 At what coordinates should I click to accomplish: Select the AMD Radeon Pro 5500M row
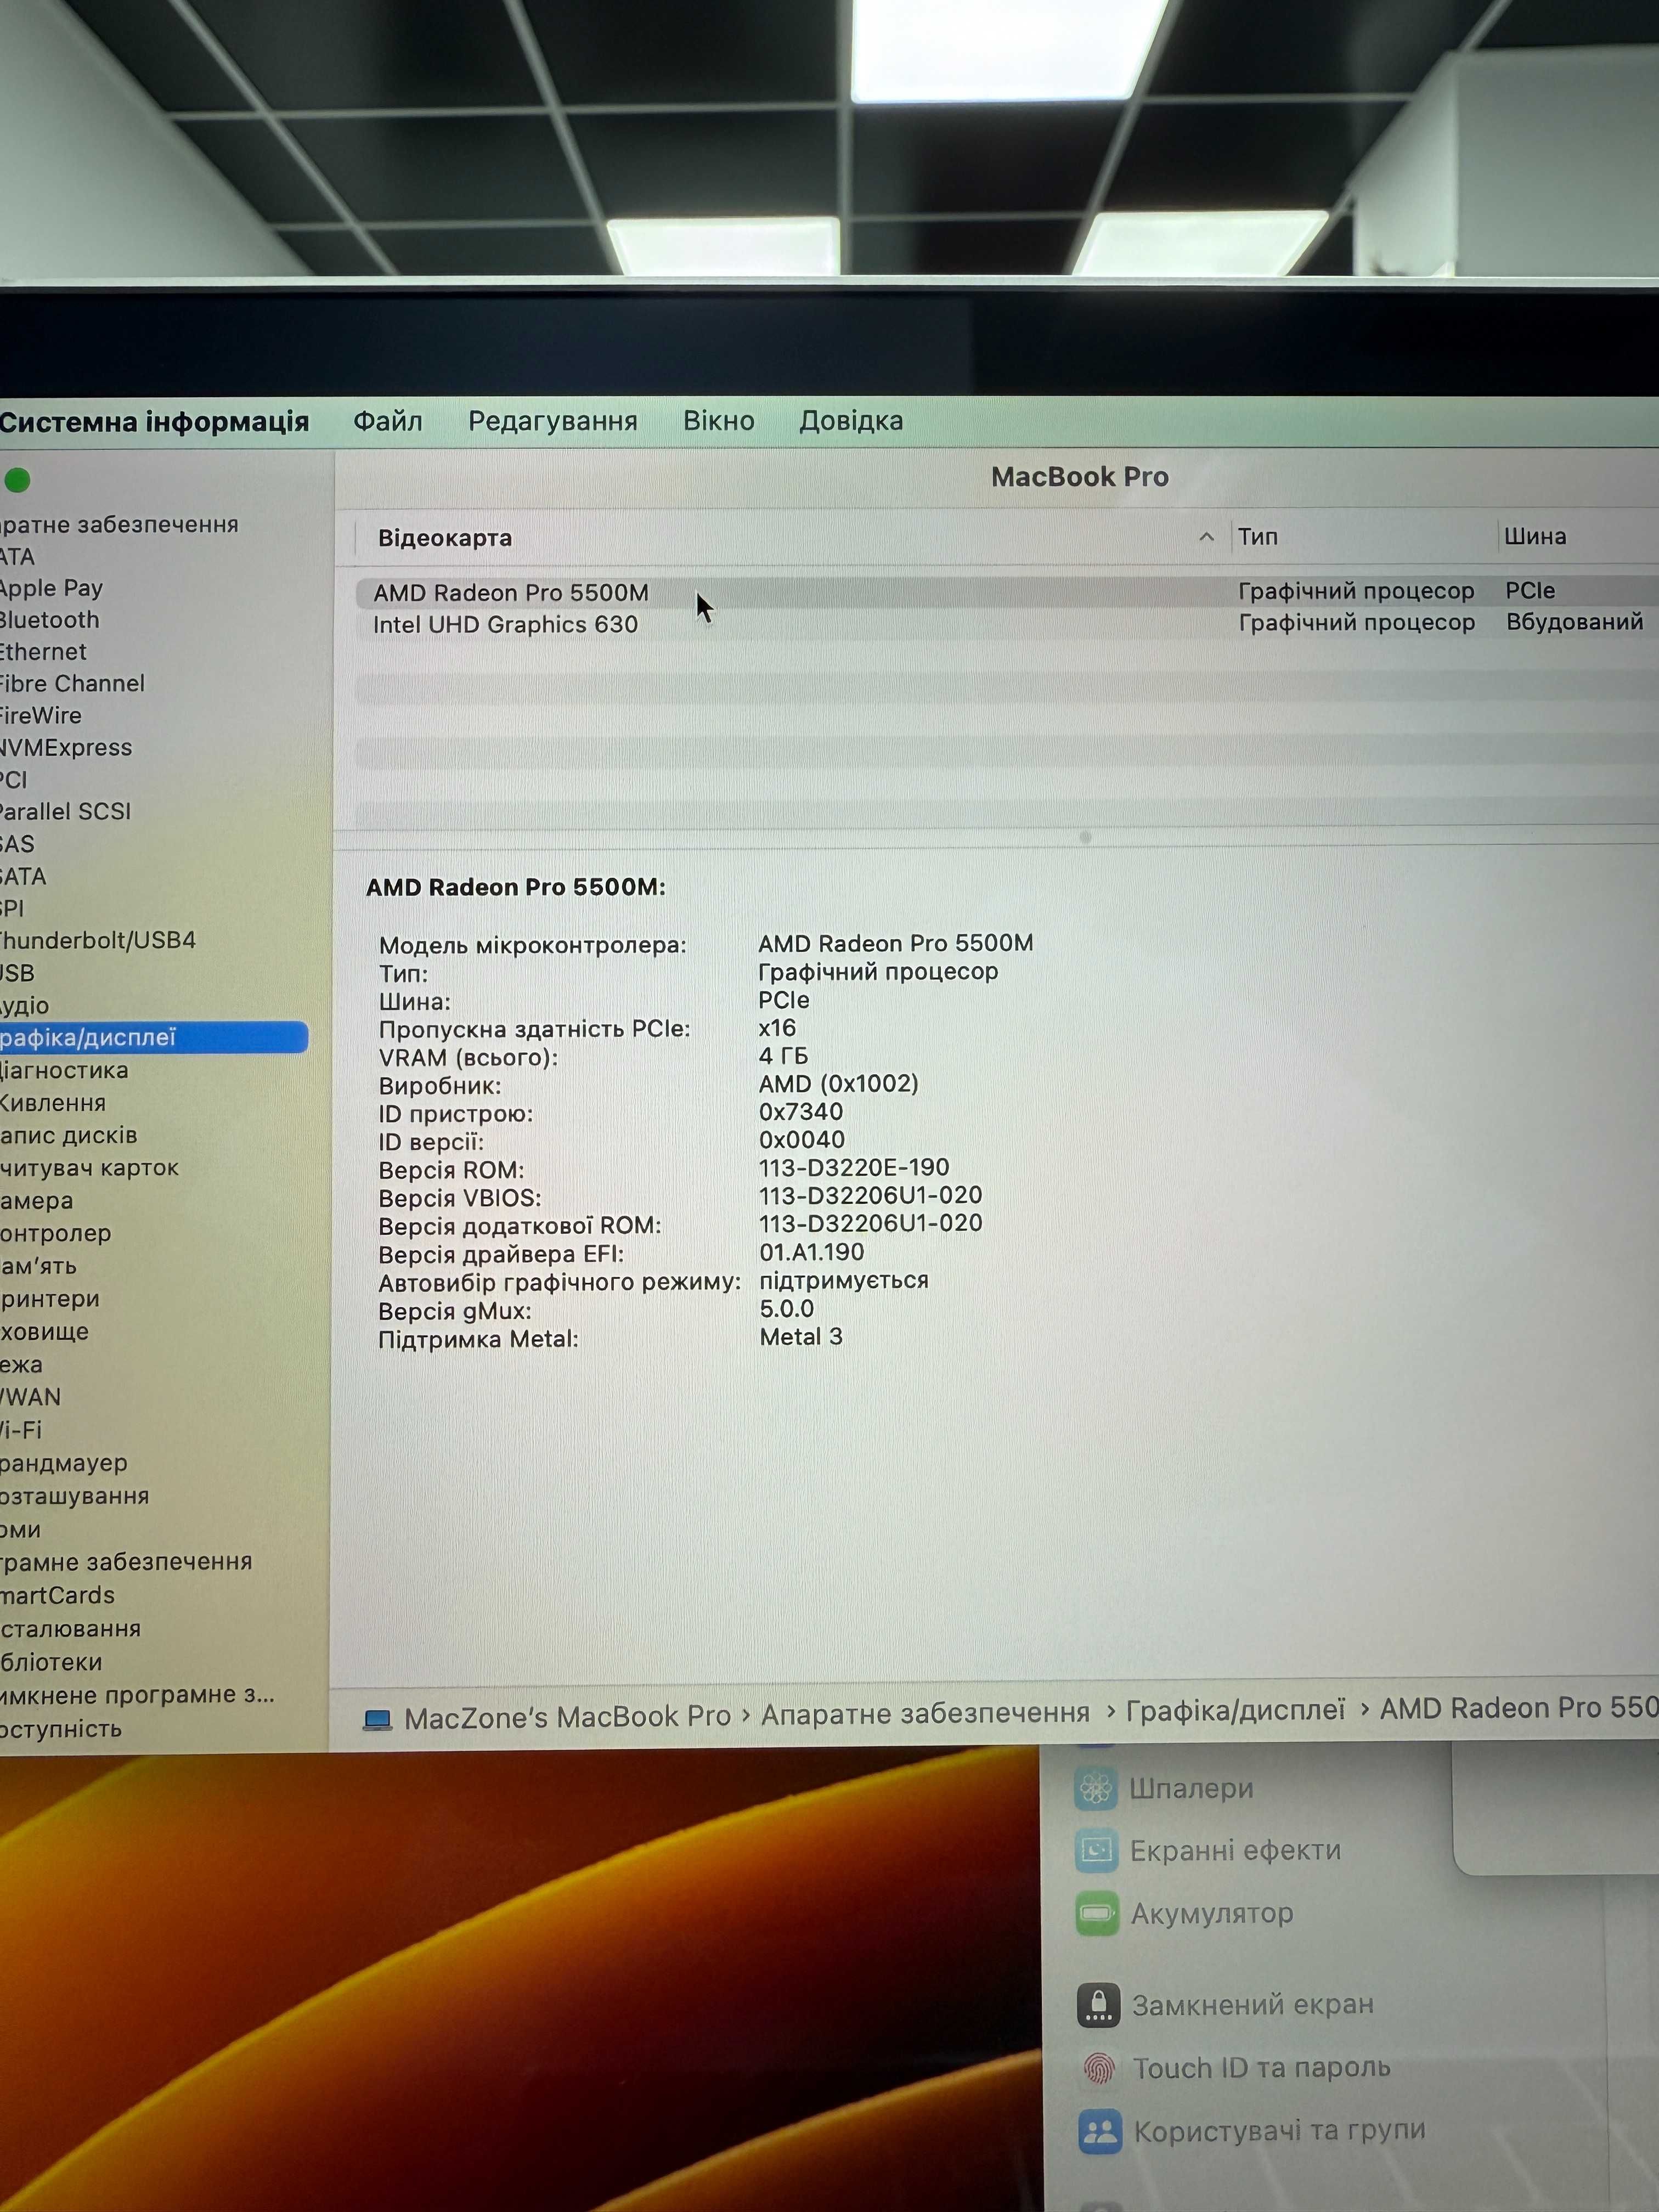[1006, 592]
